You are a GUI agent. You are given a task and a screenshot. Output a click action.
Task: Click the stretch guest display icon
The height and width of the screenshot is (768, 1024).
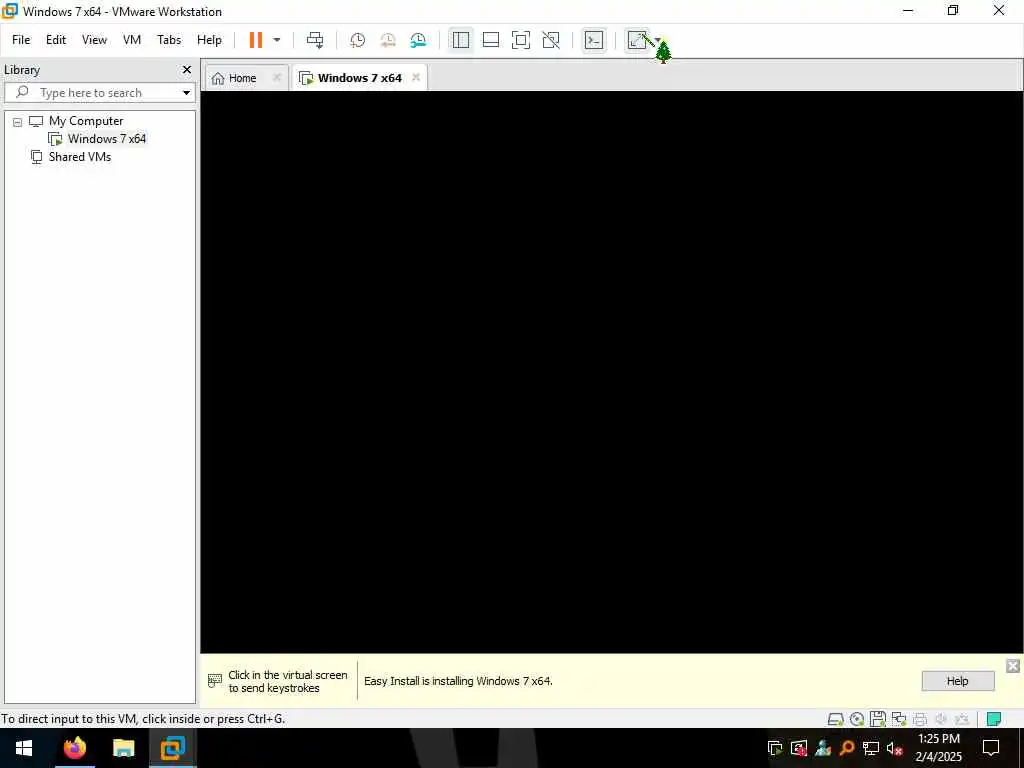[x=637, y=40]
